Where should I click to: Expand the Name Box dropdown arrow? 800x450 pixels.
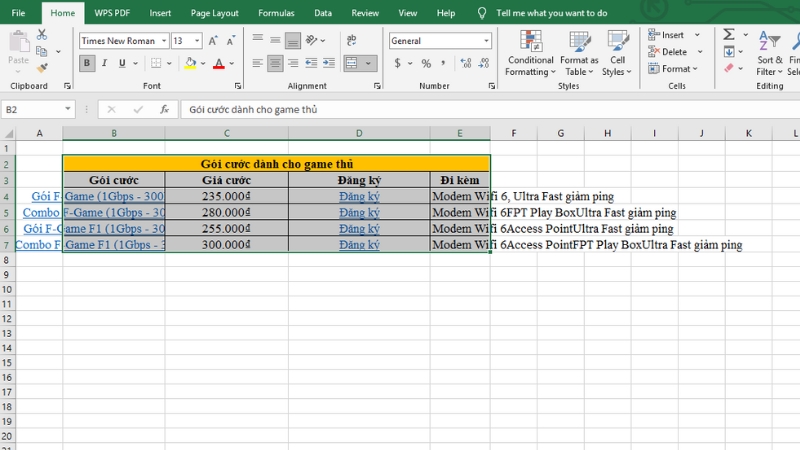tap(68, 109)
